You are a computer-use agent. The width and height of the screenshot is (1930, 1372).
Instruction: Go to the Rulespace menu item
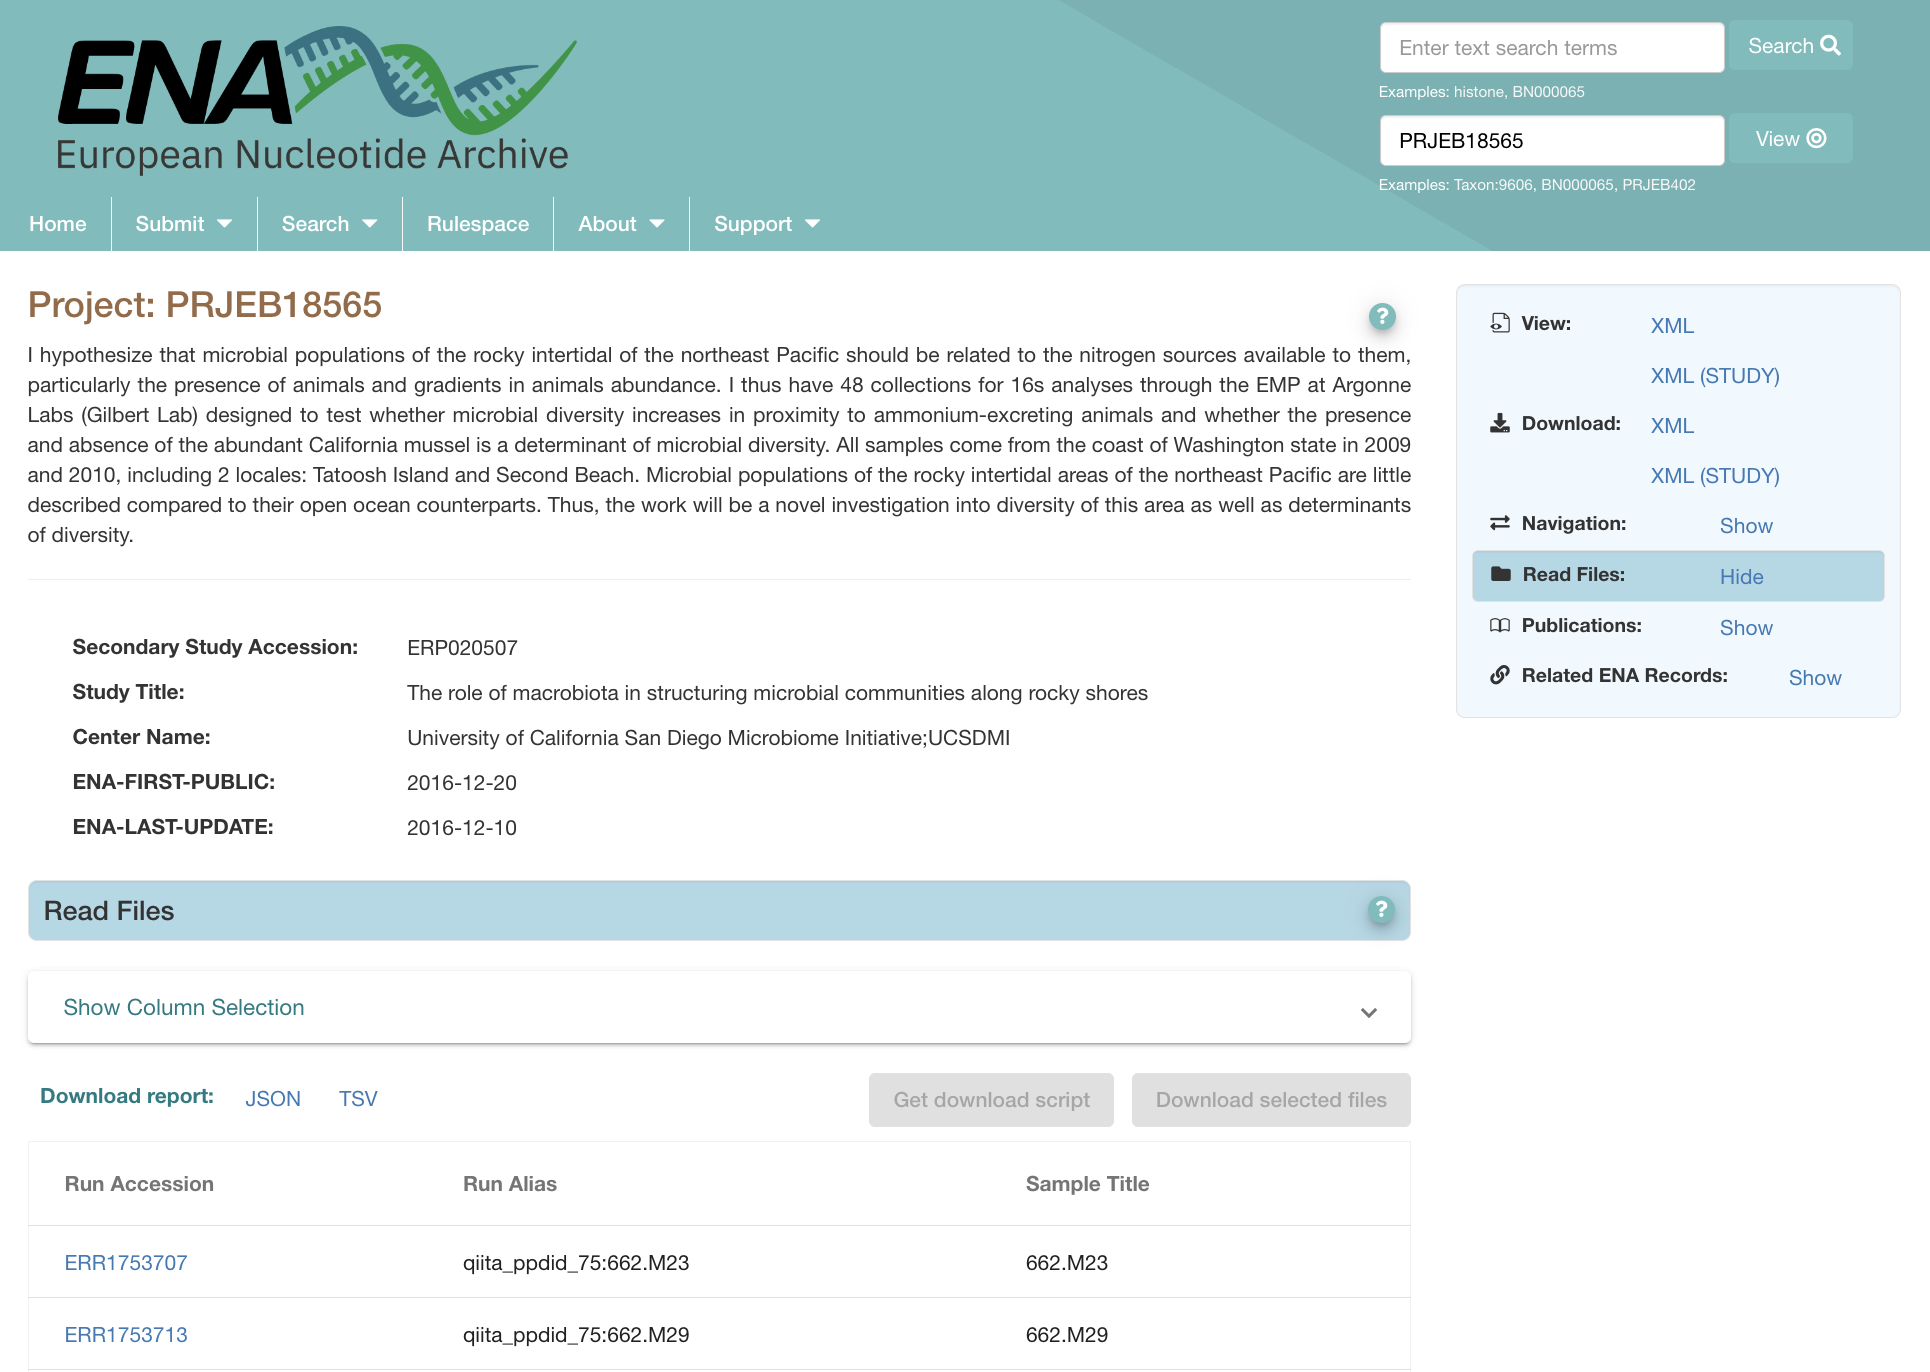click(477, 224)
